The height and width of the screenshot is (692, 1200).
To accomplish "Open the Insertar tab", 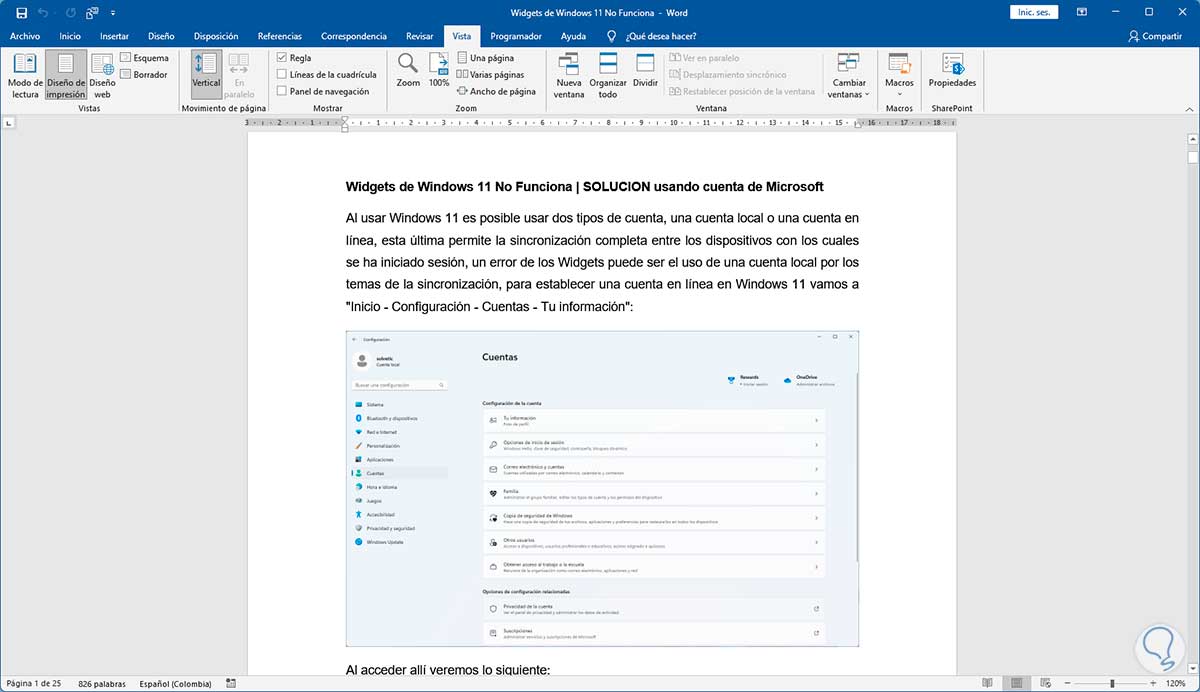I will point(114,36).
